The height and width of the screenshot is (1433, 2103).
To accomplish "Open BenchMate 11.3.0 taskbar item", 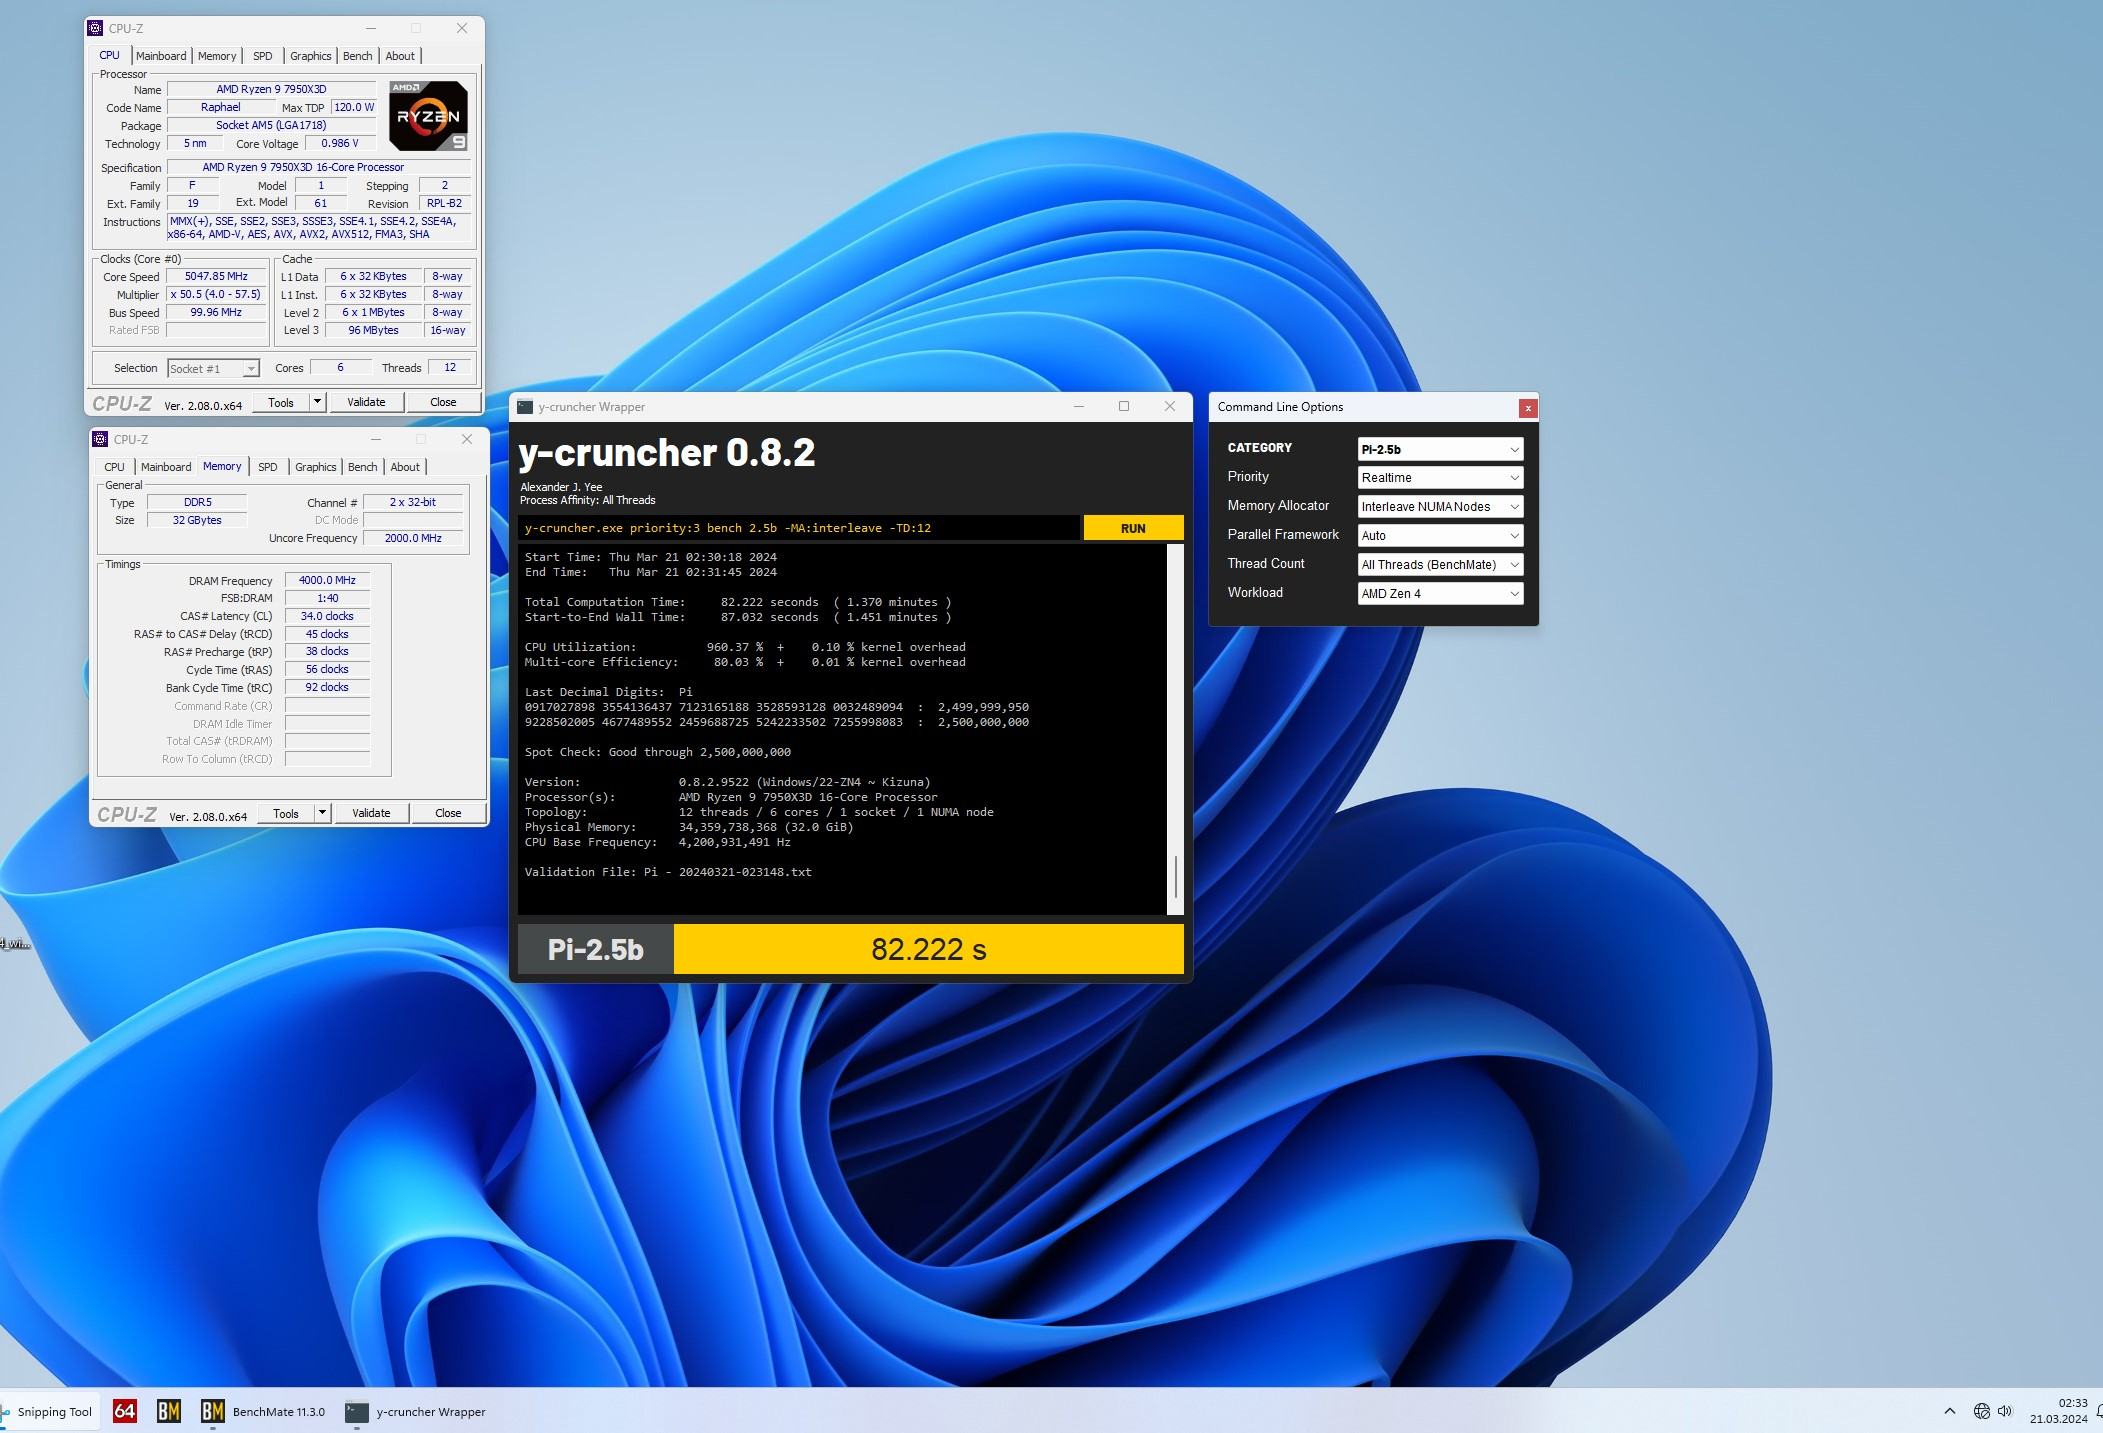I will tap(264, 1411).
